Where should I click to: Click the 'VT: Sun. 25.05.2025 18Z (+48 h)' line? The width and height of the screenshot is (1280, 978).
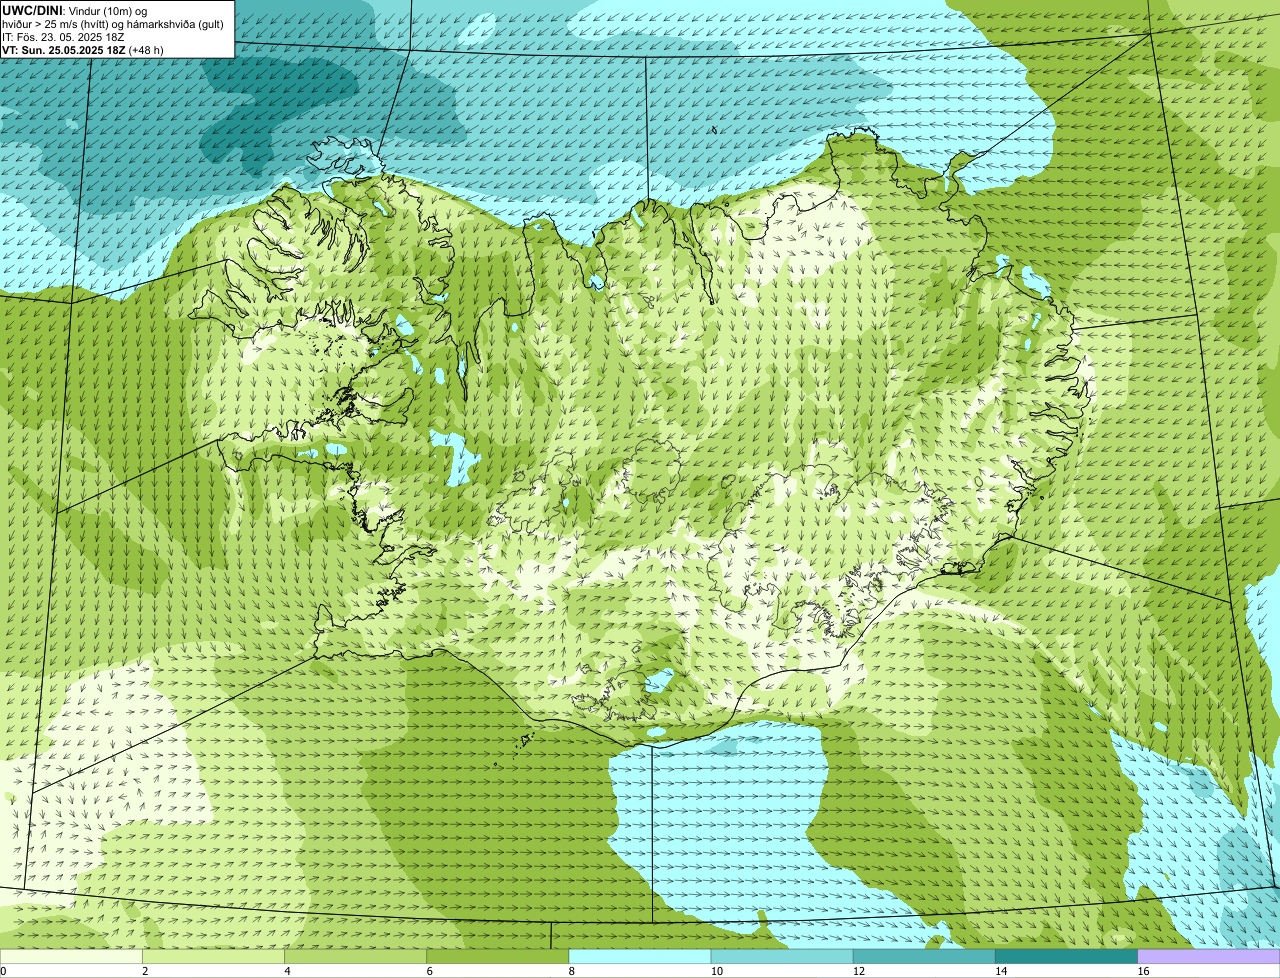(83, 50)
